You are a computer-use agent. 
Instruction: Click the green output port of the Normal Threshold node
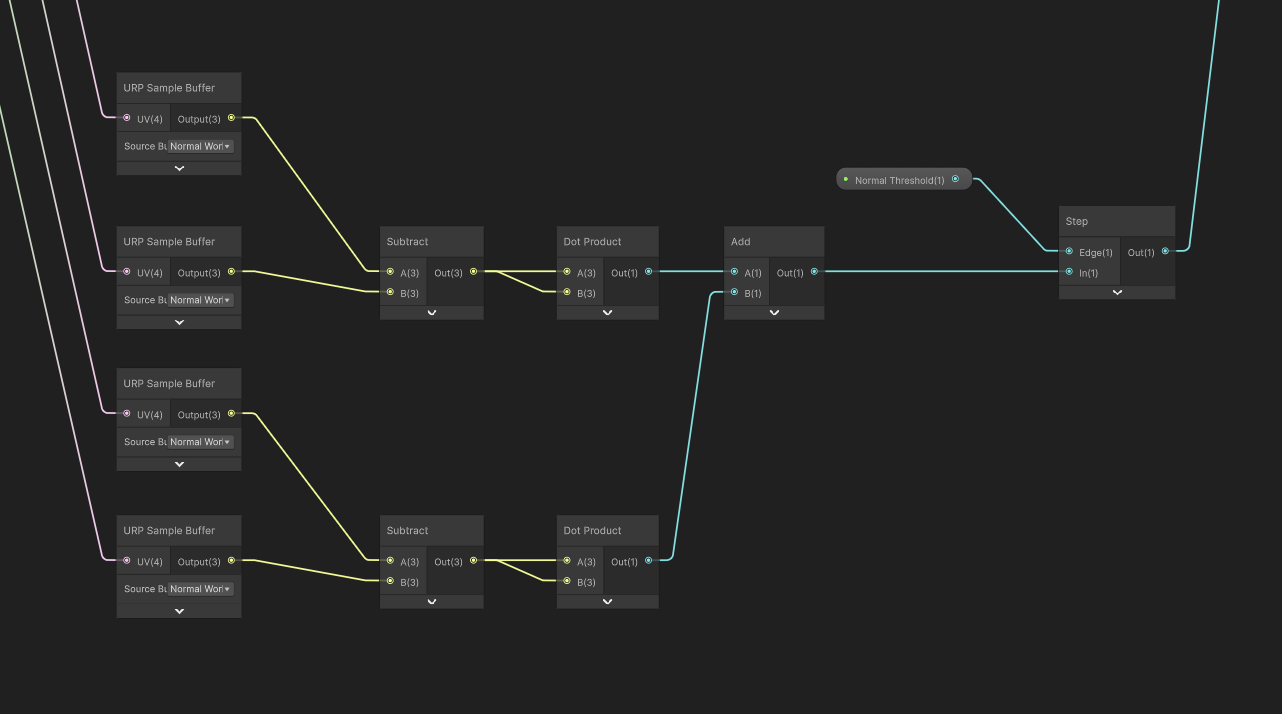(956, 179)
